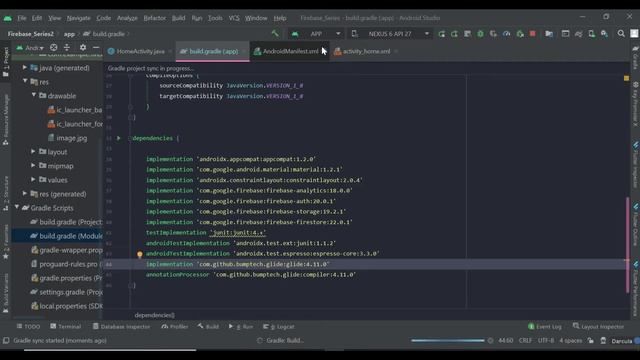640x360 pixels.
Task: Expand the java (generated) folder
Action: (x=25, y=67)
